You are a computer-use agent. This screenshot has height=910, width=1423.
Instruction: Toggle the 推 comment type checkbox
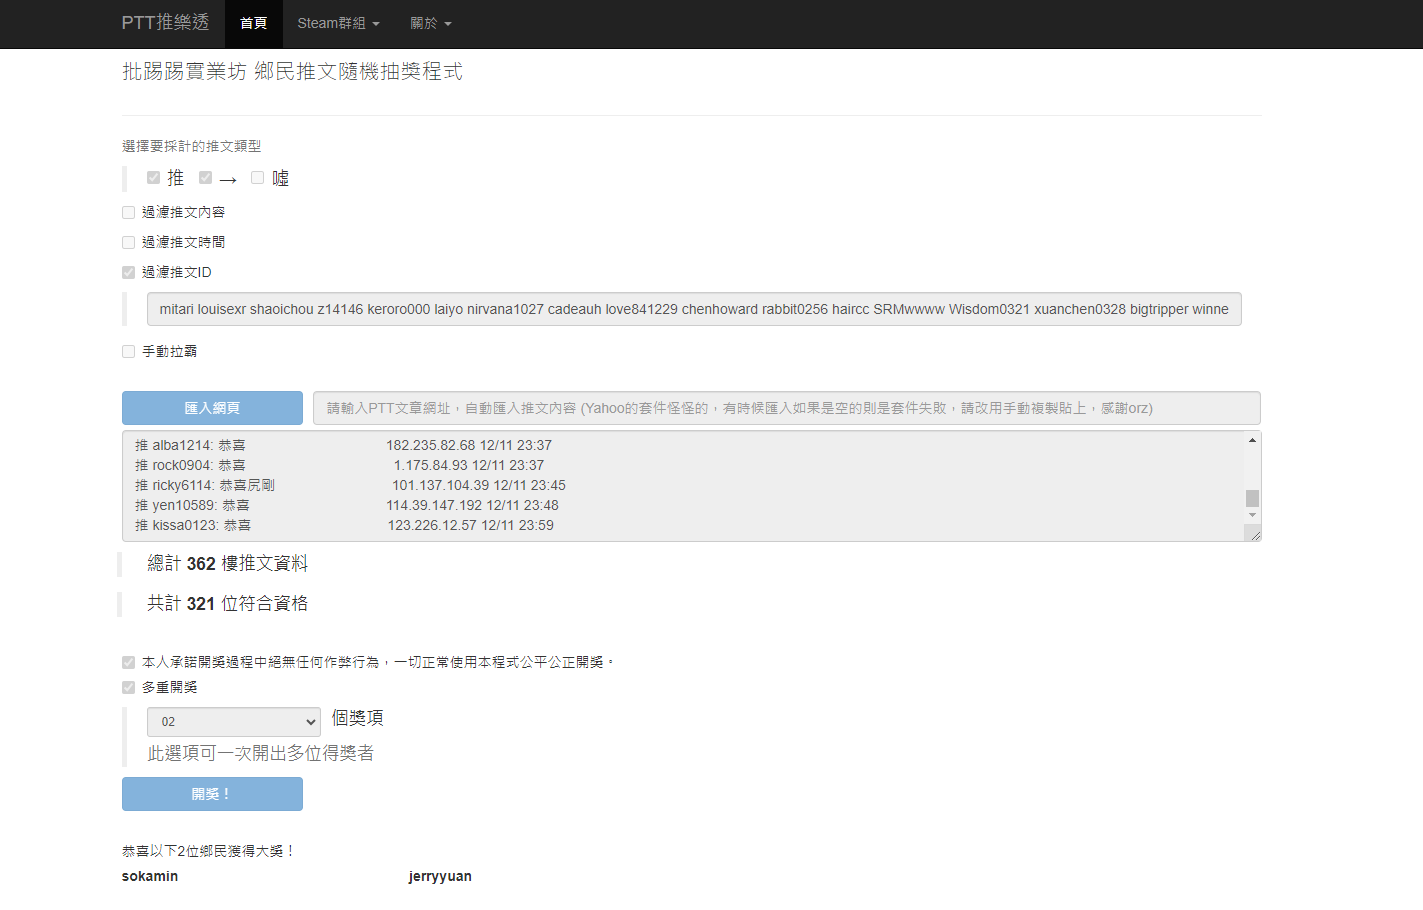pos(153,178)
